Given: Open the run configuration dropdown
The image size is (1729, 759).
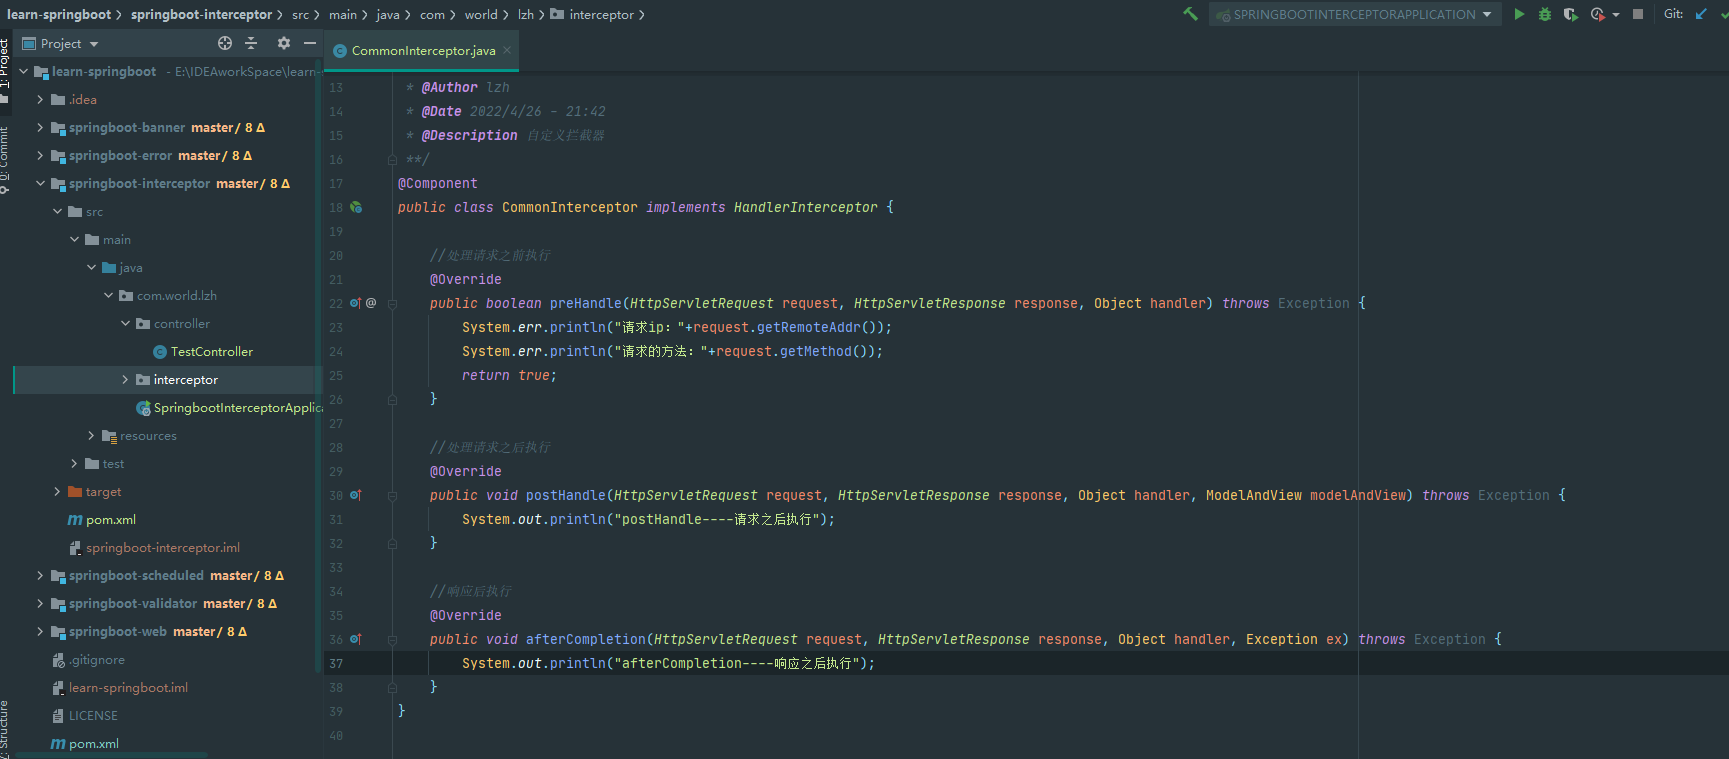Looking at the screenshot, I should click(1355, 14).
